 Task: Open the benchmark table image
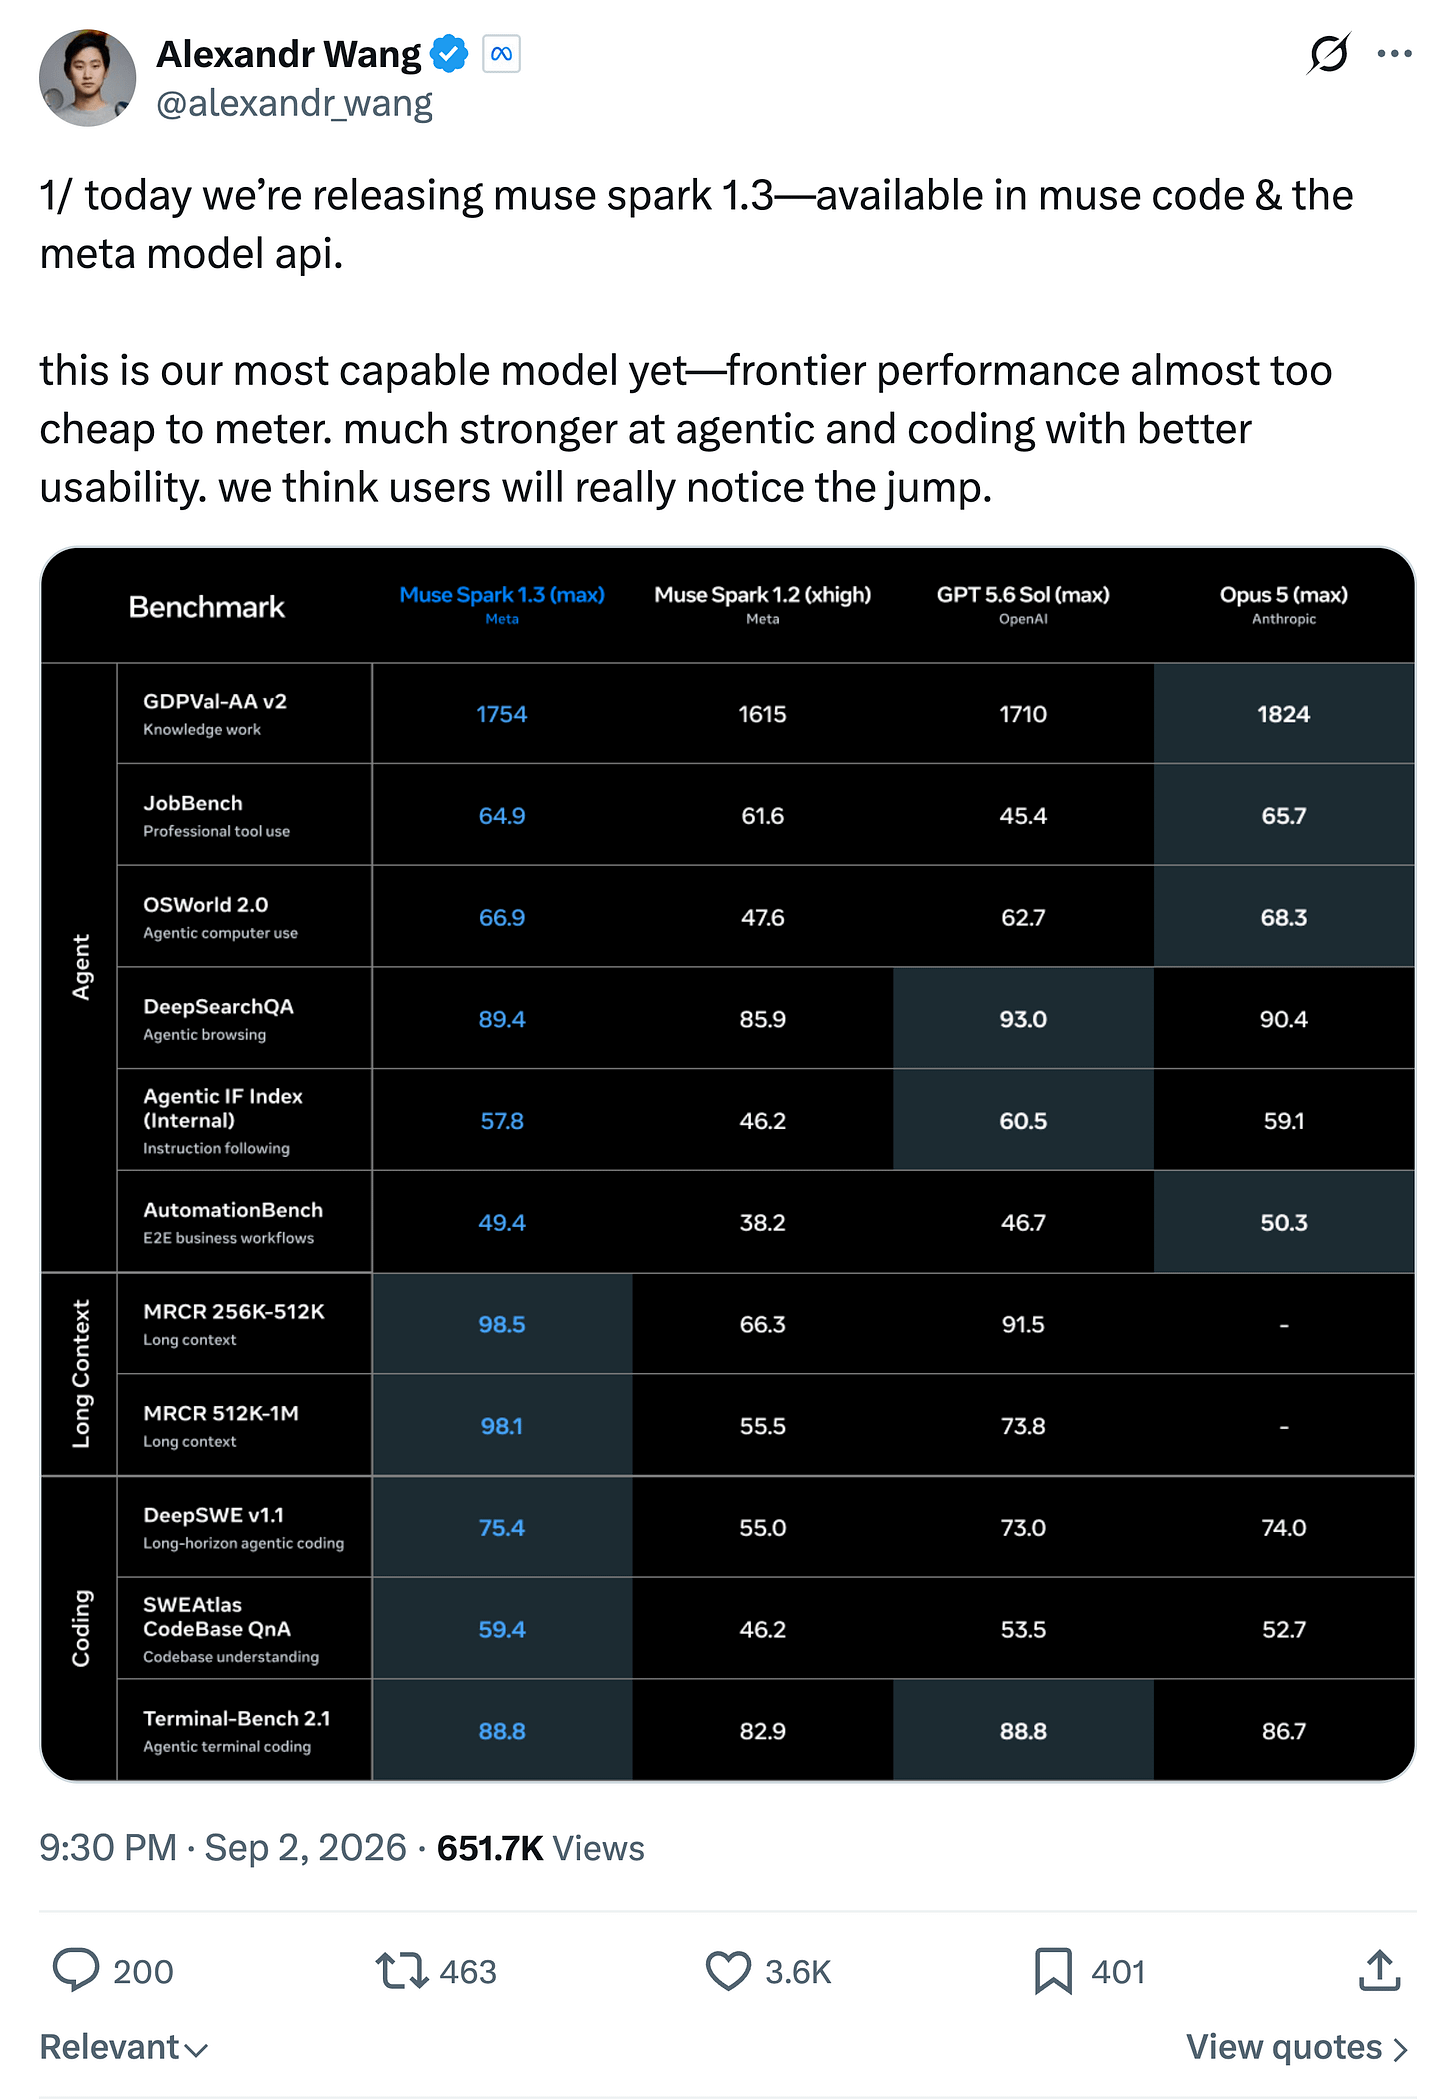[728, 1163]
